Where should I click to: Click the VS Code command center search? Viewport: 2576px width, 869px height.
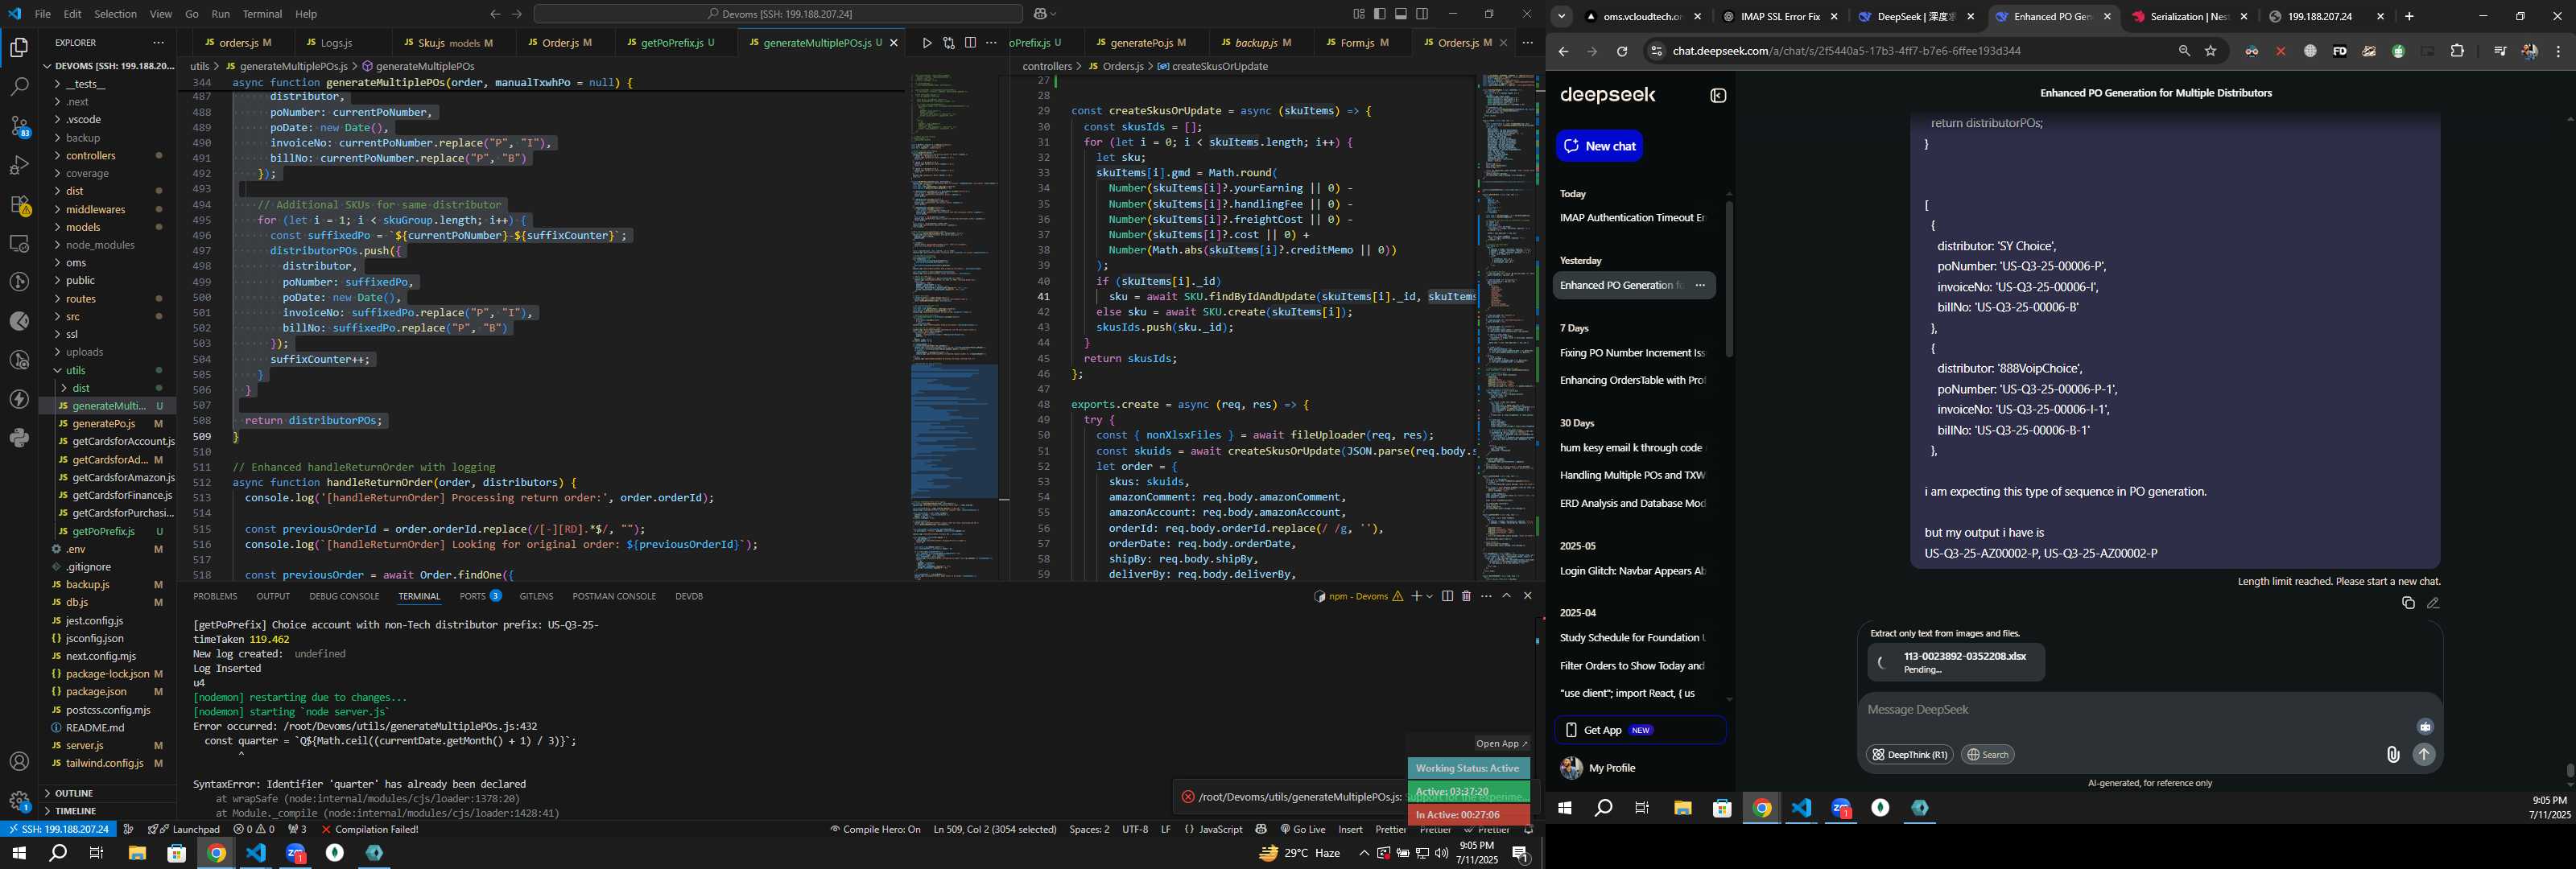coord(778,14)
